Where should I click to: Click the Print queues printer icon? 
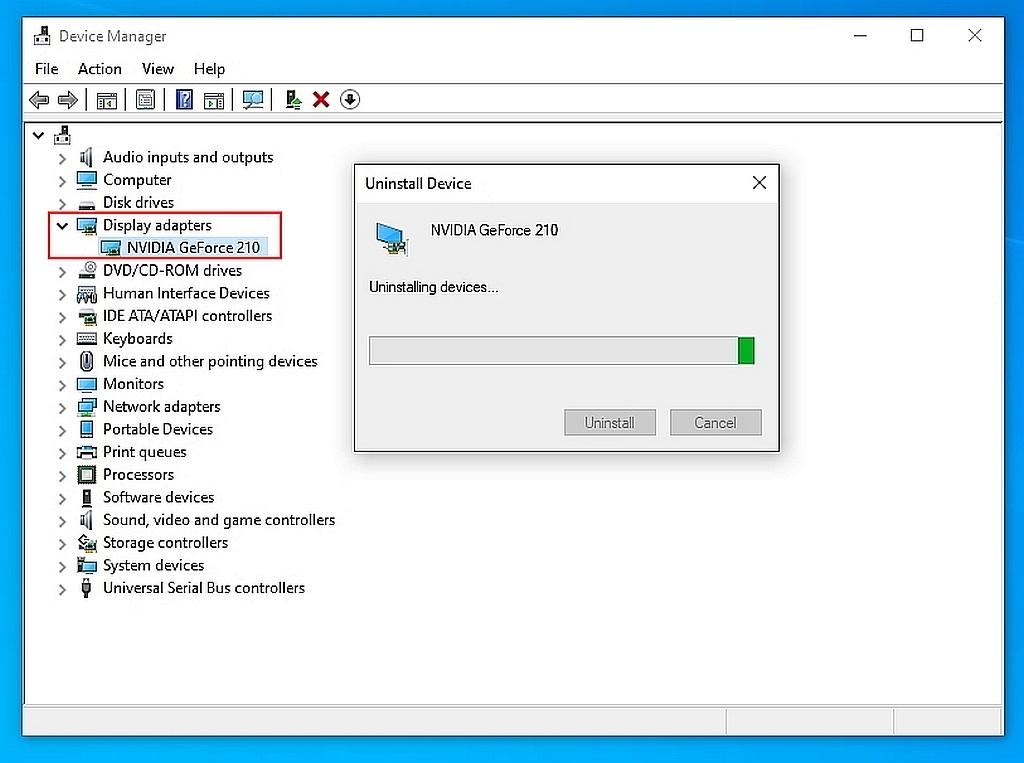pos(87,452)
